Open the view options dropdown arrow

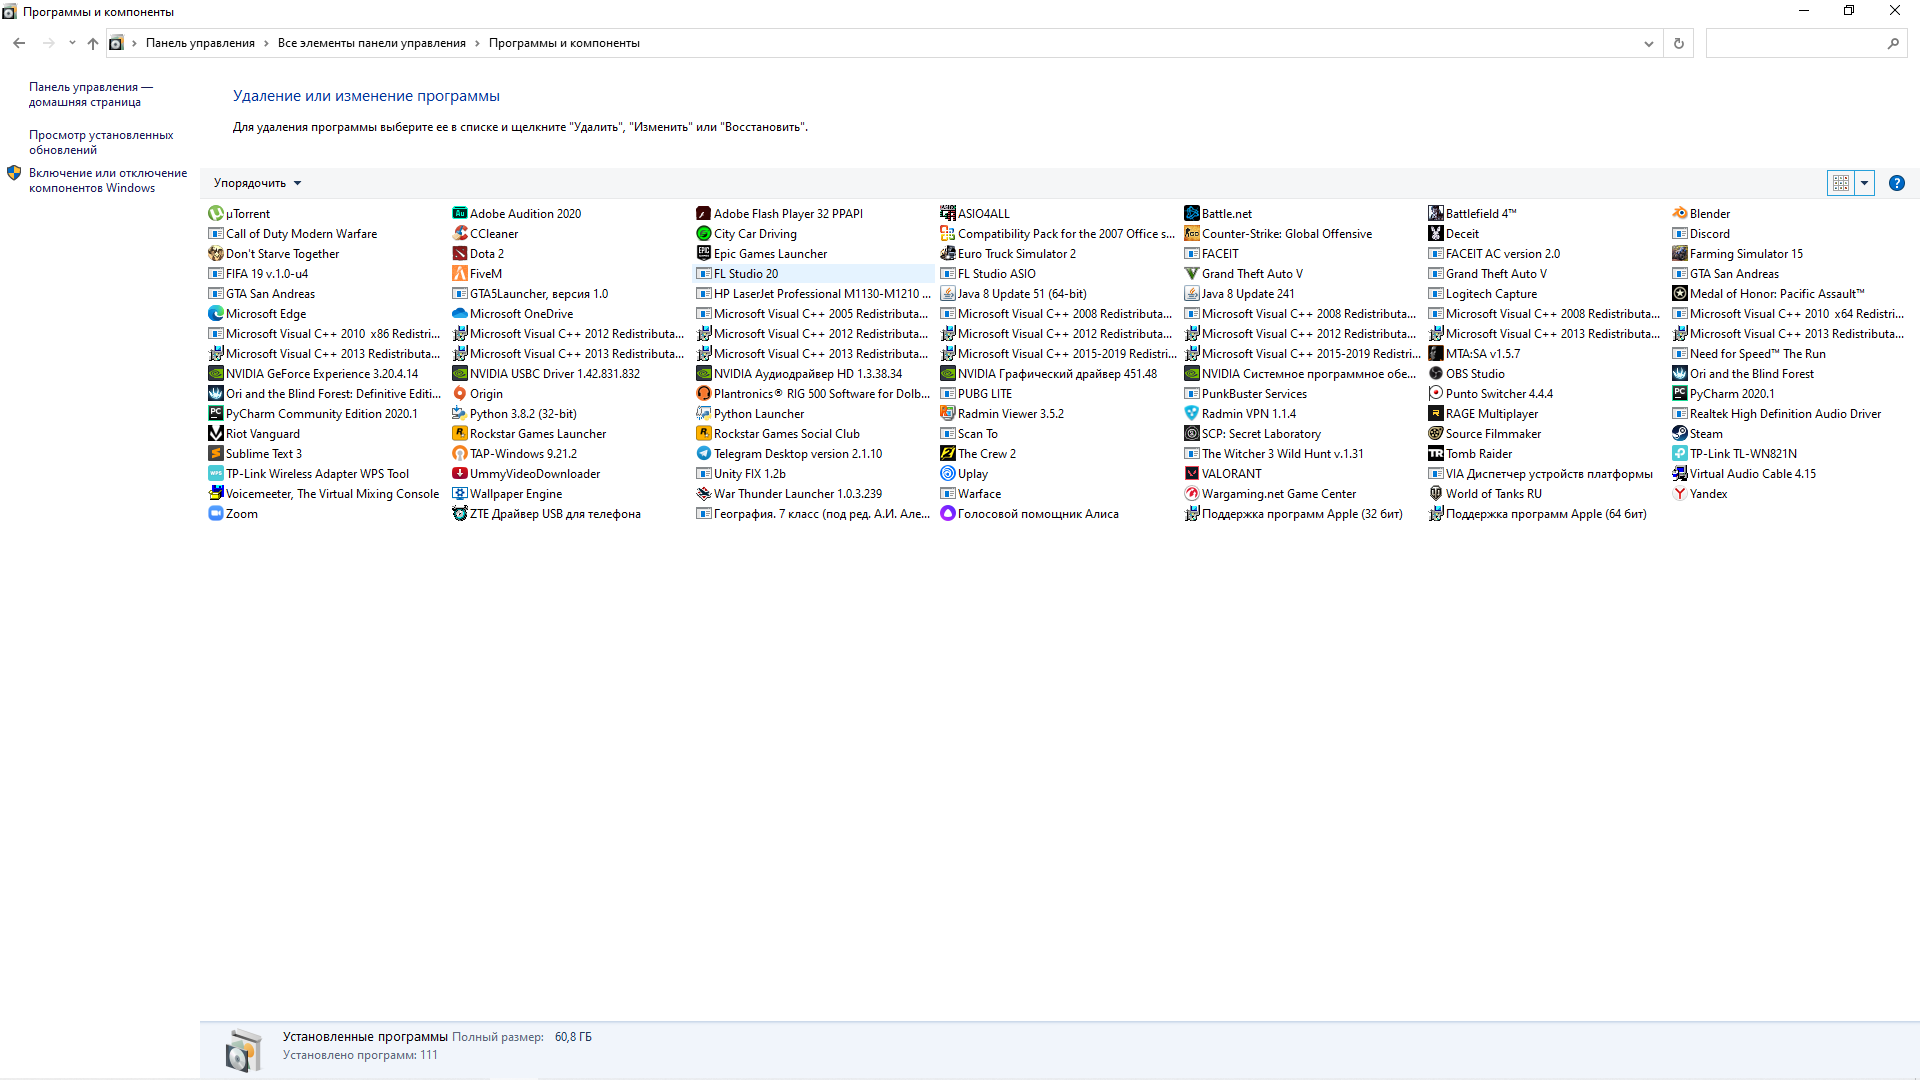(x=1864, y=183)
